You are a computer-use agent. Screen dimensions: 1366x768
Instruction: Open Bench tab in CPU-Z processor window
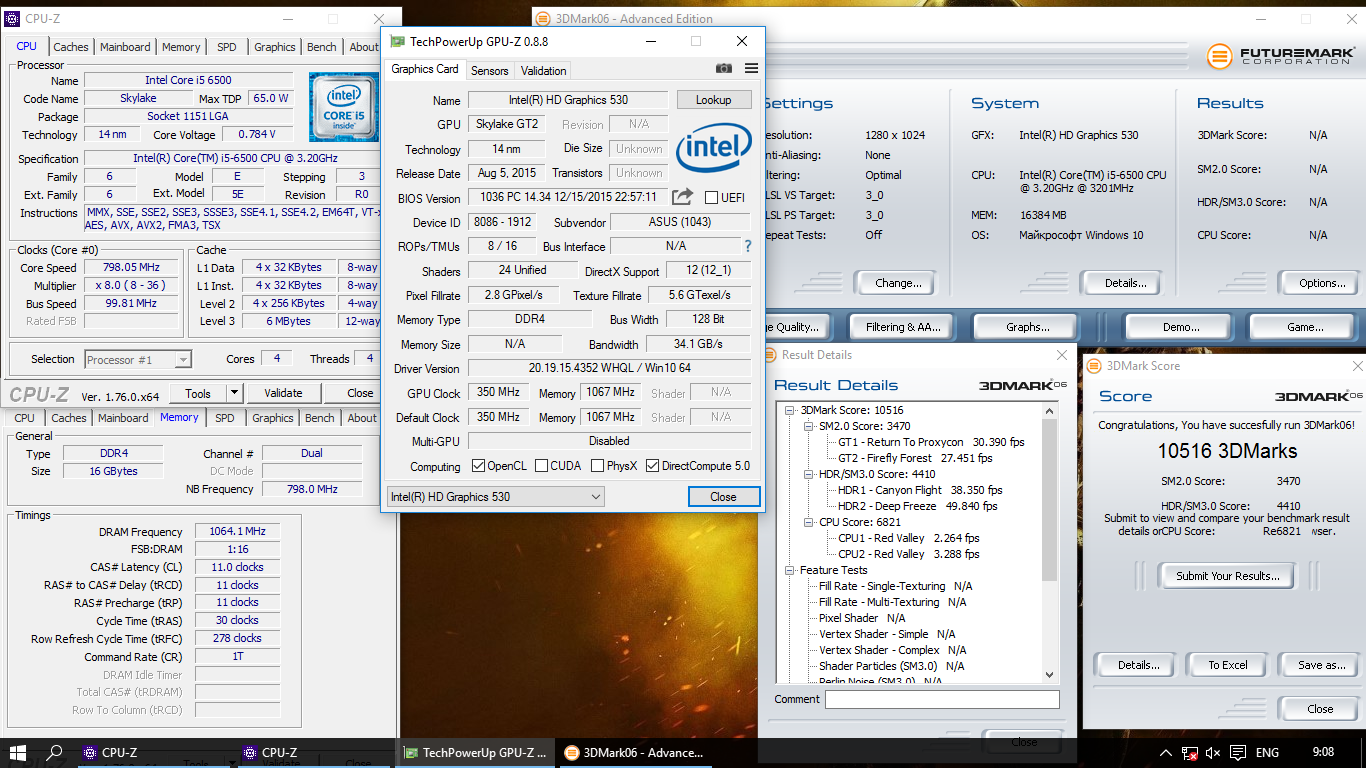[x=322, y=47]
